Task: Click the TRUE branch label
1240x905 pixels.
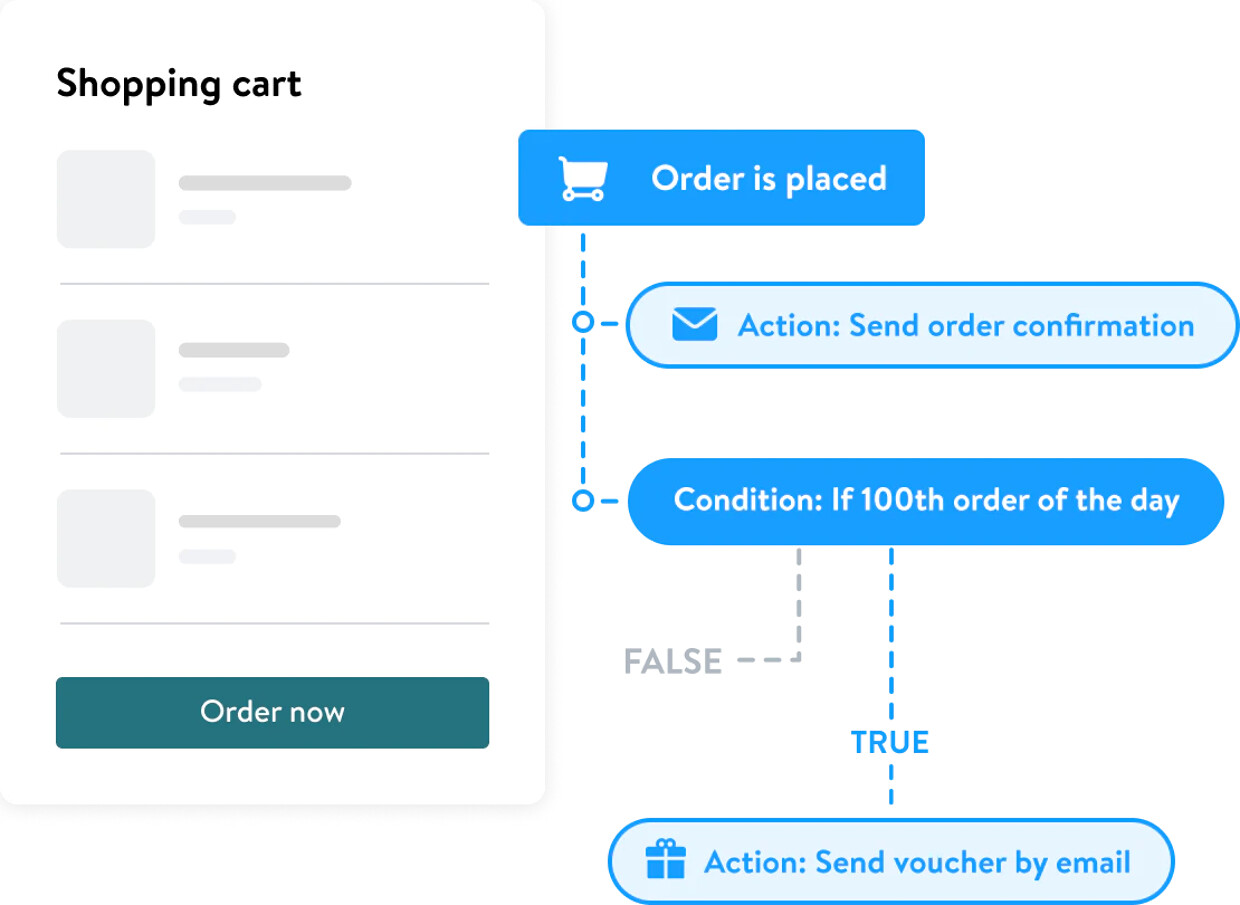Action: tap(890, 742)
